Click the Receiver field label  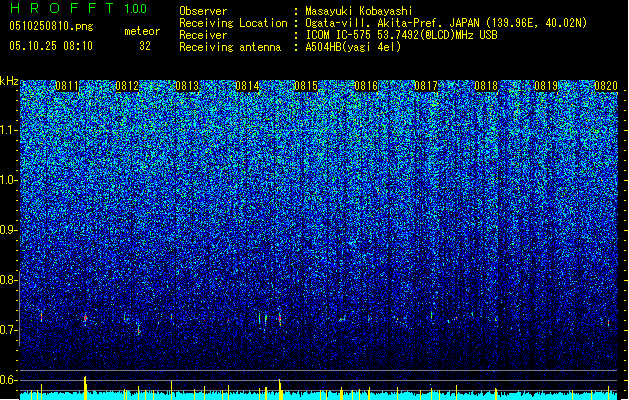tap(203, 35)
